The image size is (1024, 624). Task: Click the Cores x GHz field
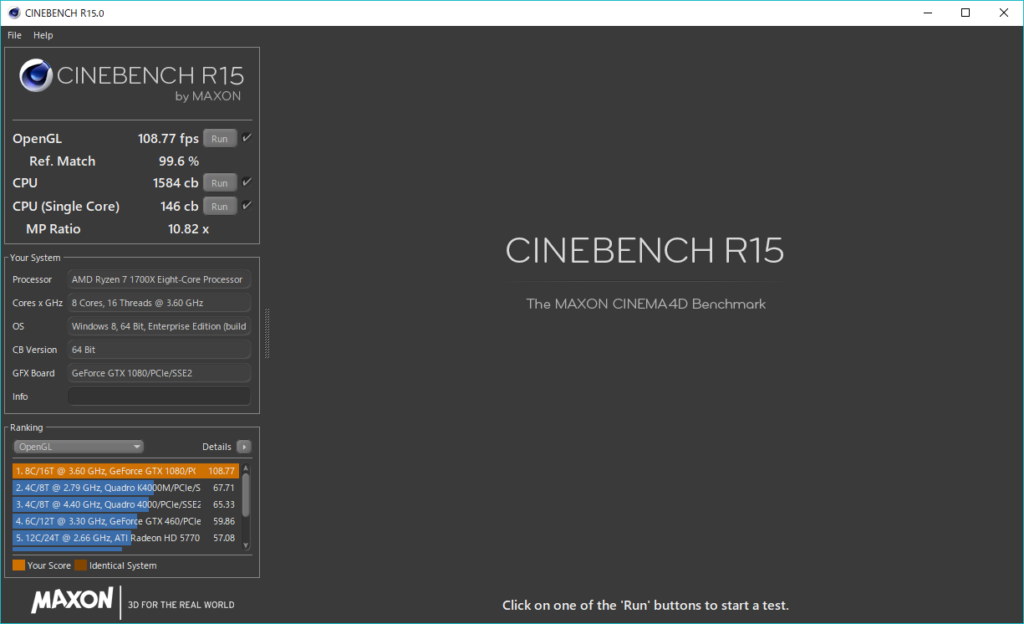tap(159, 303)
